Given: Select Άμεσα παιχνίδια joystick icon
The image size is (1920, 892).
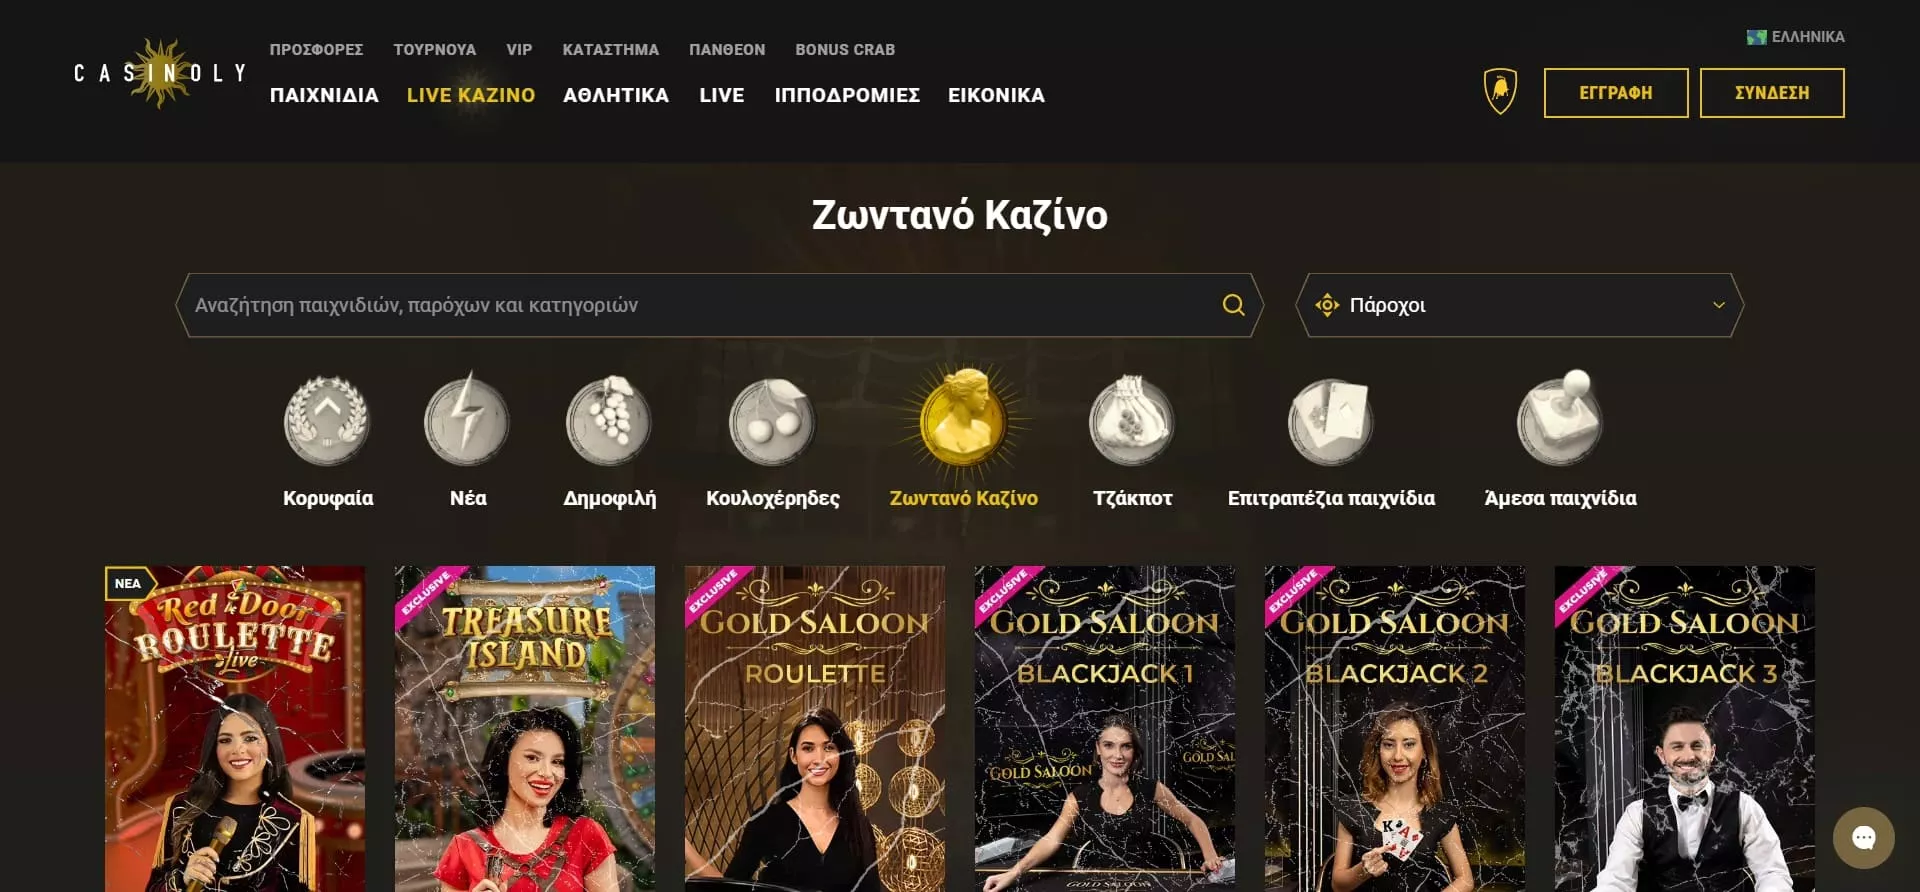Looking at the screenshot, I should coord(1560,418).
